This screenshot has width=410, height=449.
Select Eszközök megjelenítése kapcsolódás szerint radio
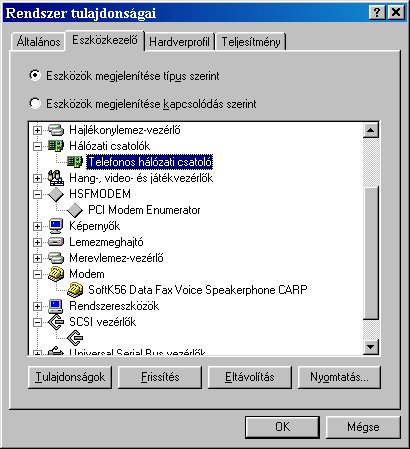coord(35,104)
